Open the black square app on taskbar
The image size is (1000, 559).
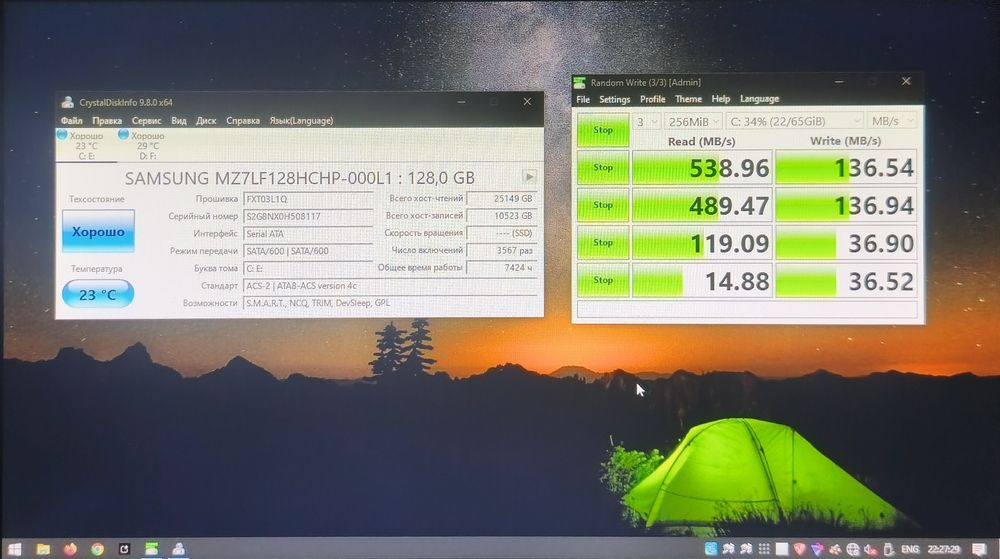pyautogui.click(x=124, y=549)
